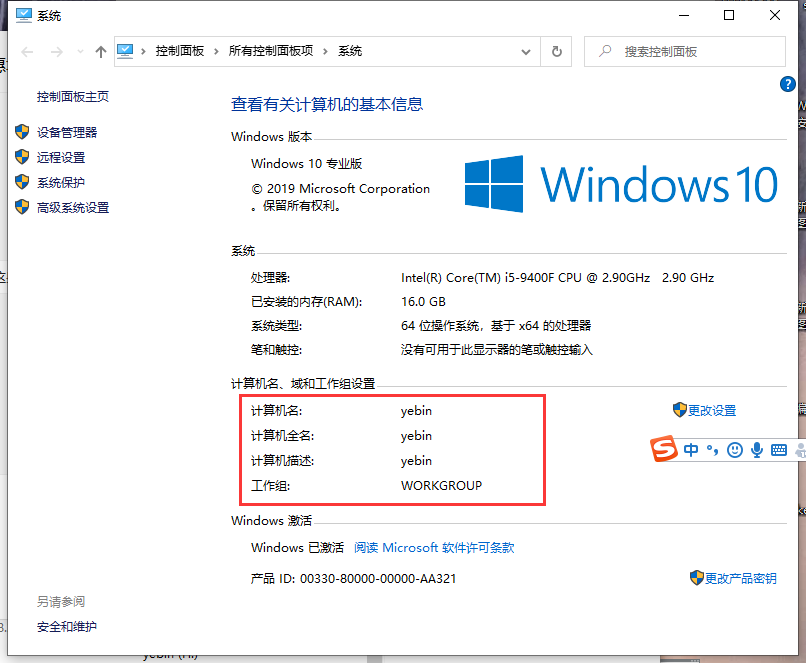Refresh the page with refresh button
806x663 pixels.
[556, 51]
